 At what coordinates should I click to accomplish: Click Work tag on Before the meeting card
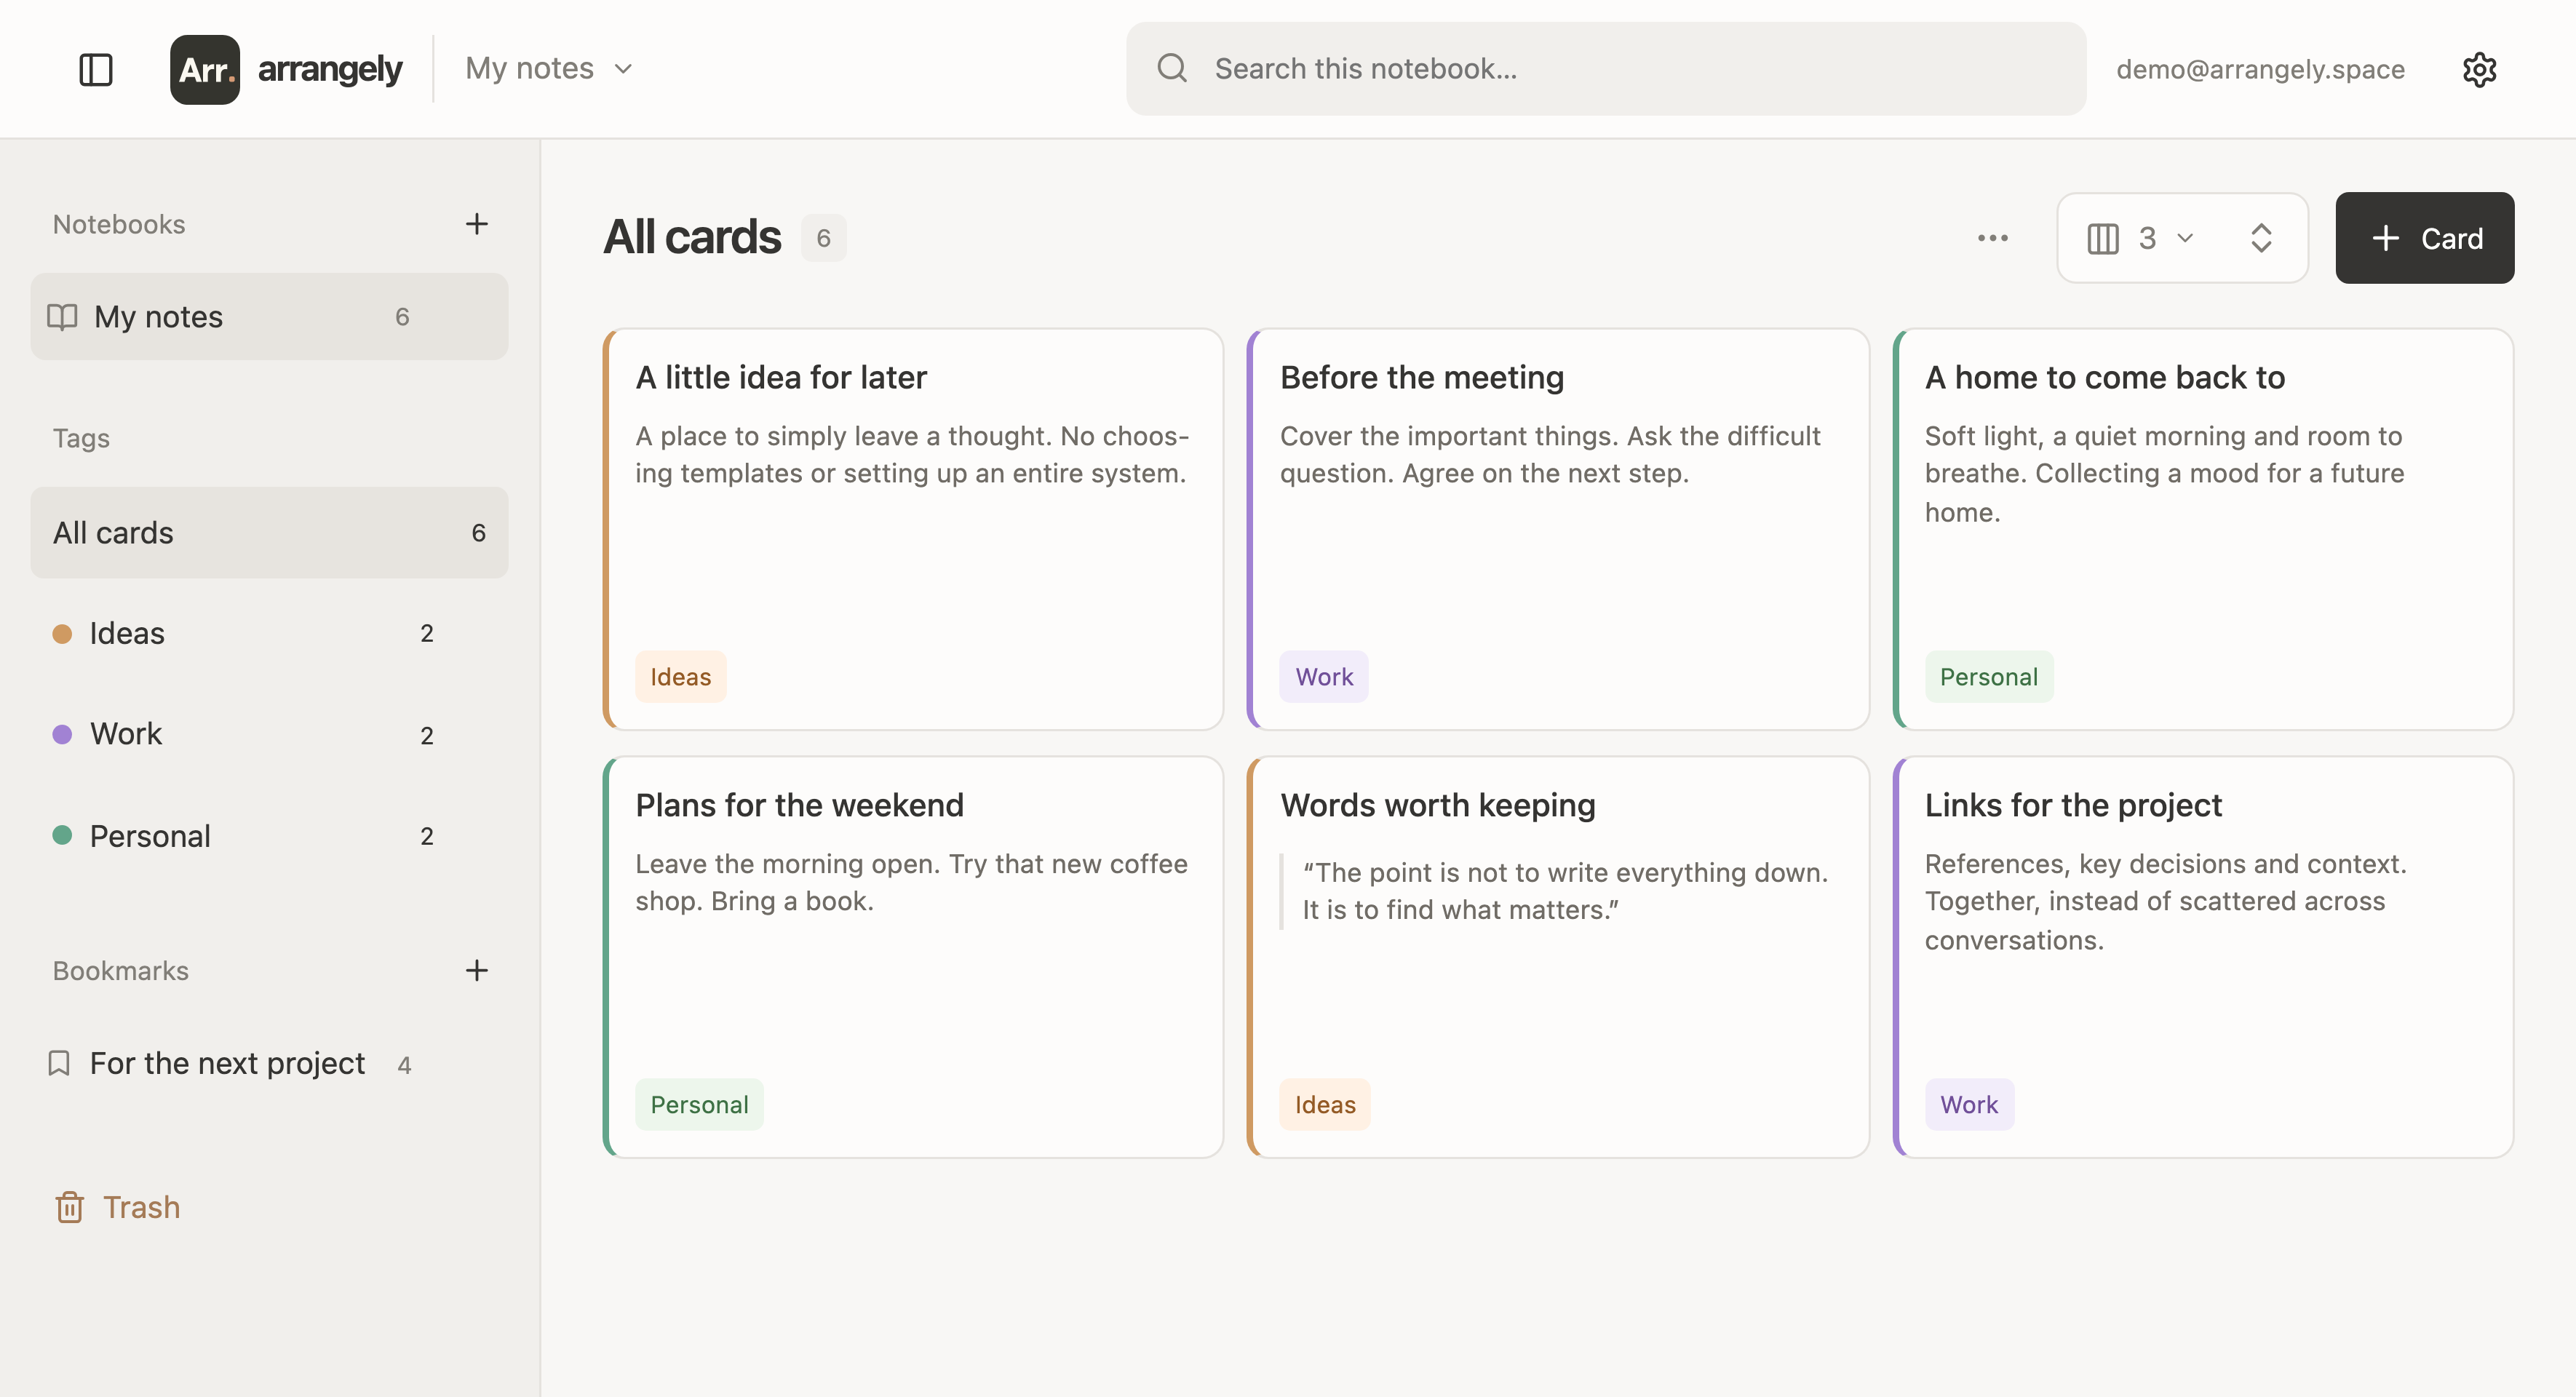click(1324, 677)
